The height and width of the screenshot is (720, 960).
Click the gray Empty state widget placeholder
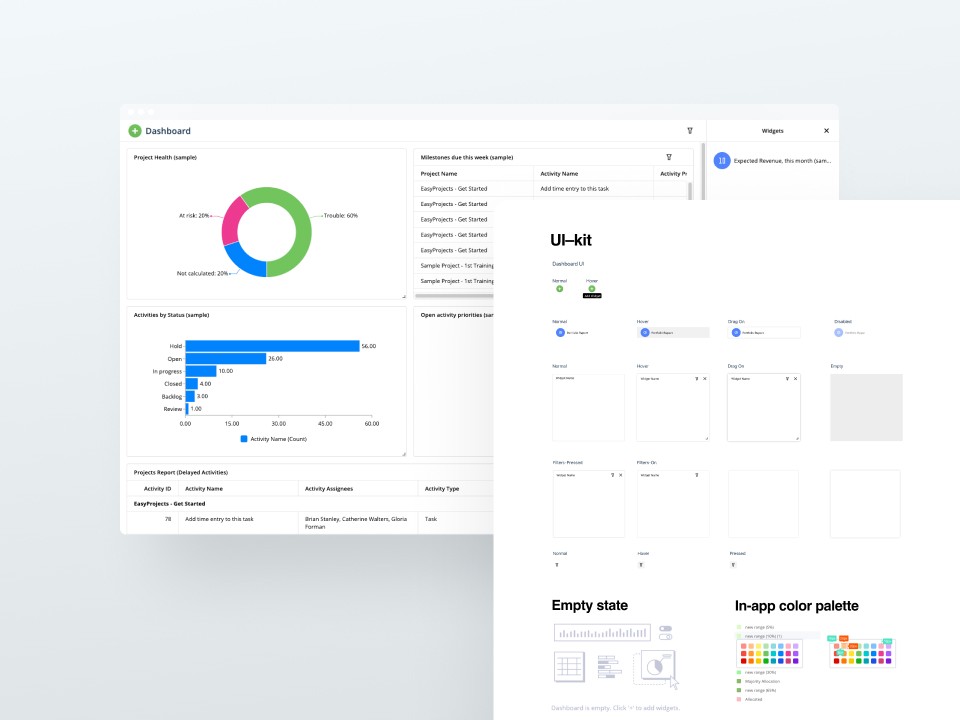(x=866, y=408)
